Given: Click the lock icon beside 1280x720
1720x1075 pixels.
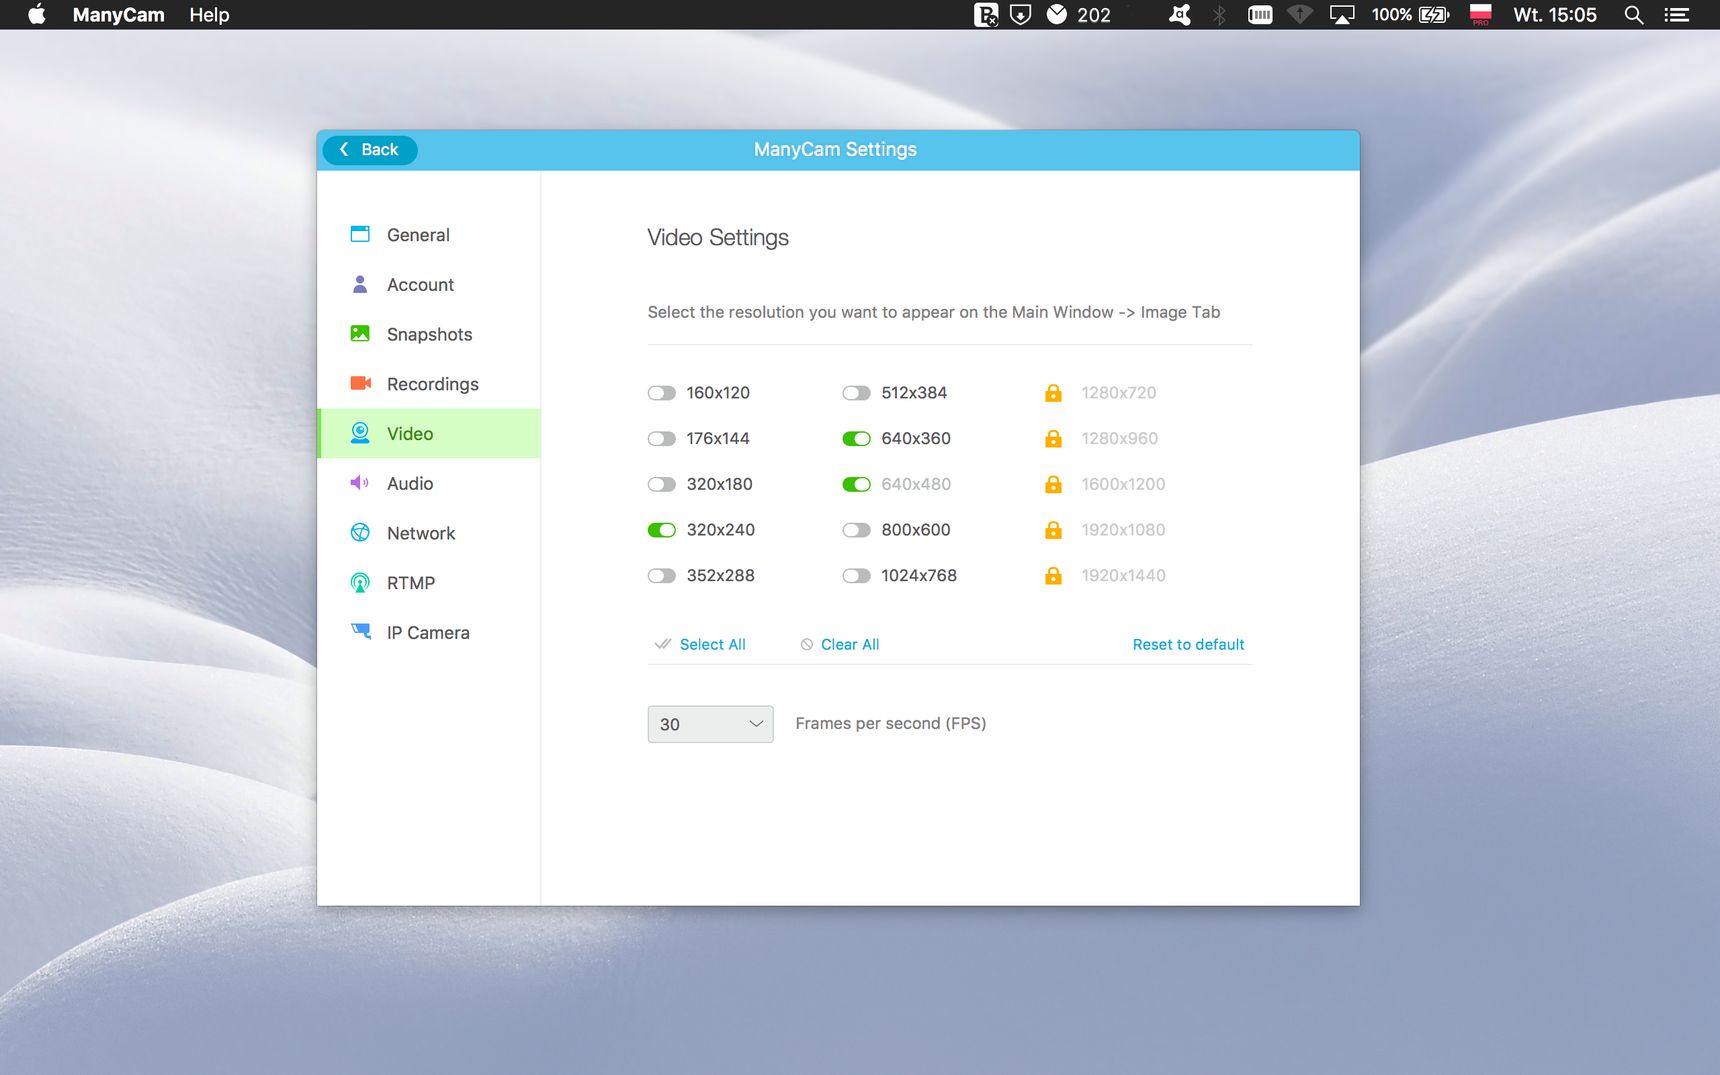Looking at the screenshot, I should pos(1053,393).
